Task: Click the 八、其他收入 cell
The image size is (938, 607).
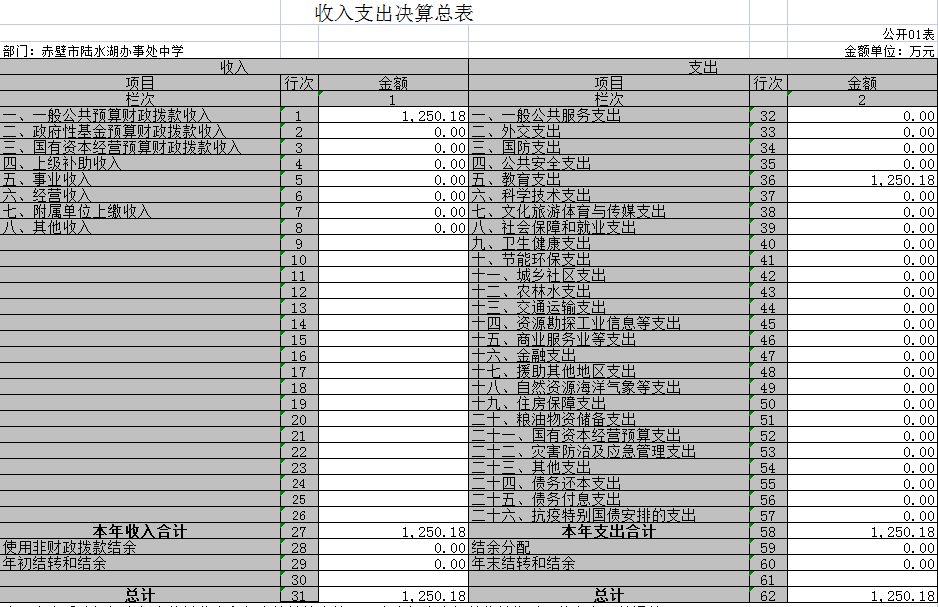Action: [x=140, y=227]
